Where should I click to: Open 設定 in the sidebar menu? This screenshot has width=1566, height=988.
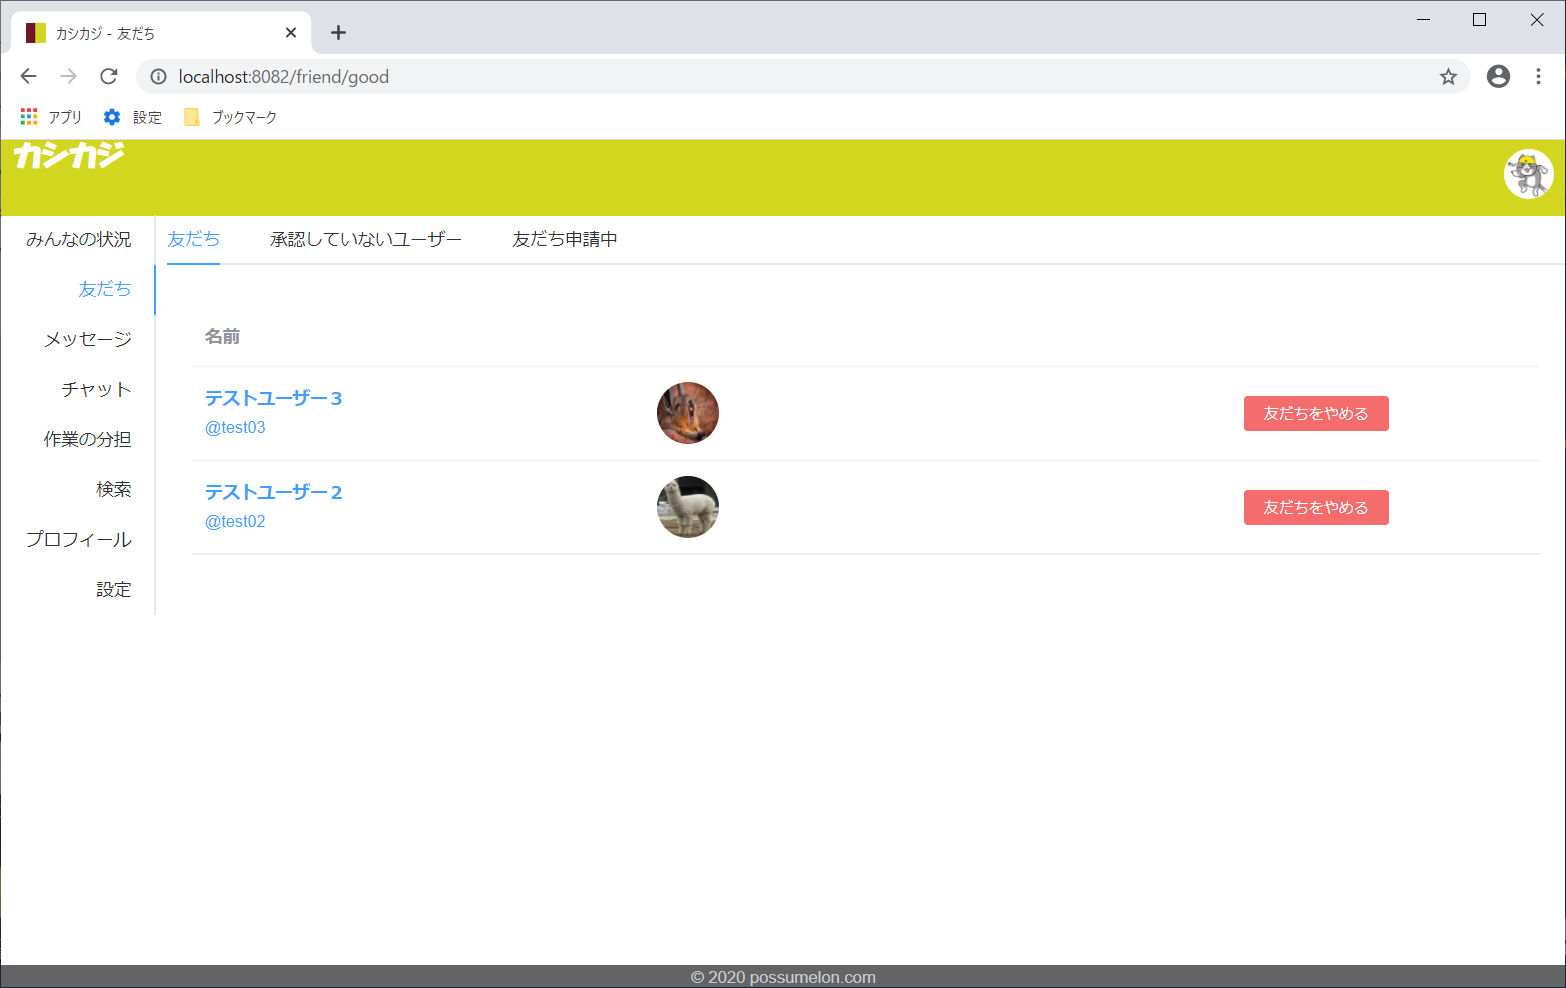(78, 589)
